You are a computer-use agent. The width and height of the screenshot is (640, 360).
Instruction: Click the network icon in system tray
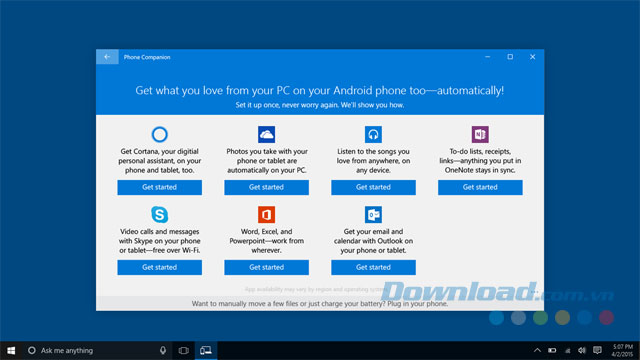point(567,351)
